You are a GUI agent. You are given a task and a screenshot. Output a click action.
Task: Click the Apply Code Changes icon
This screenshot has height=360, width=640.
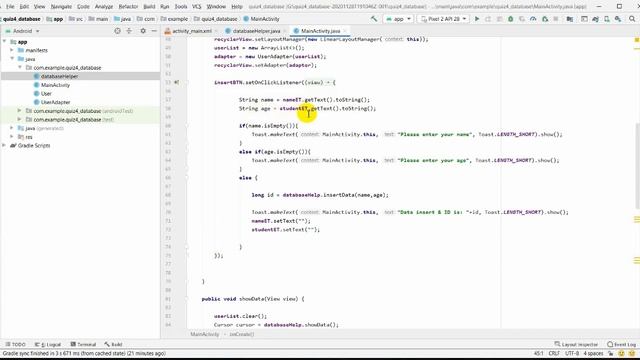(499, 19)
